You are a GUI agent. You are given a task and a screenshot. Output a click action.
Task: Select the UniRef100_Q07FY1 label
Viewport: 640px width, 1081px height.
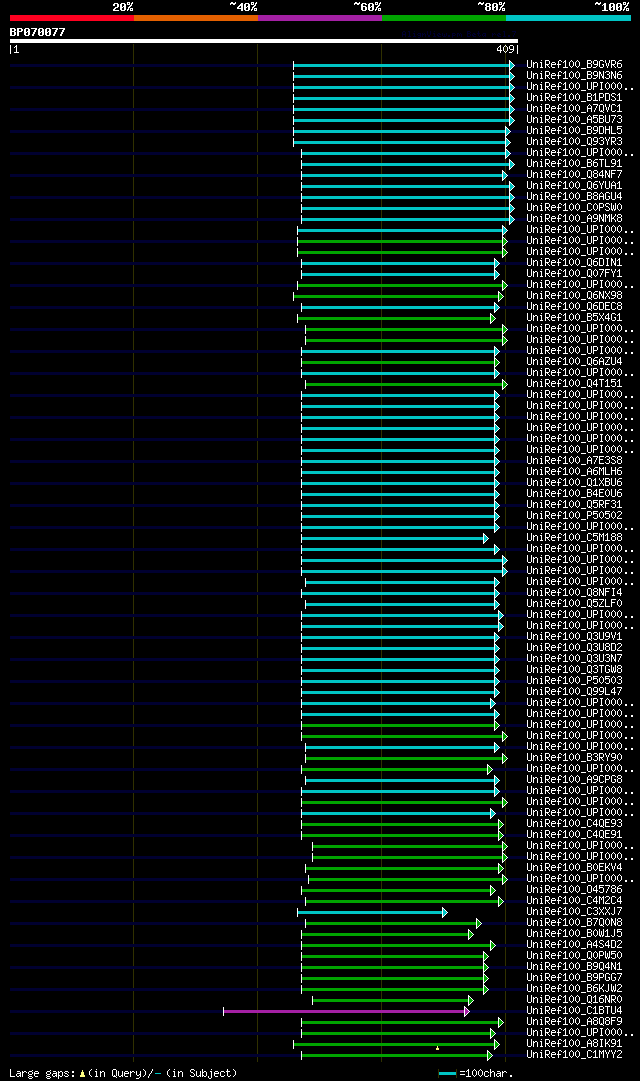click(574, 274)
